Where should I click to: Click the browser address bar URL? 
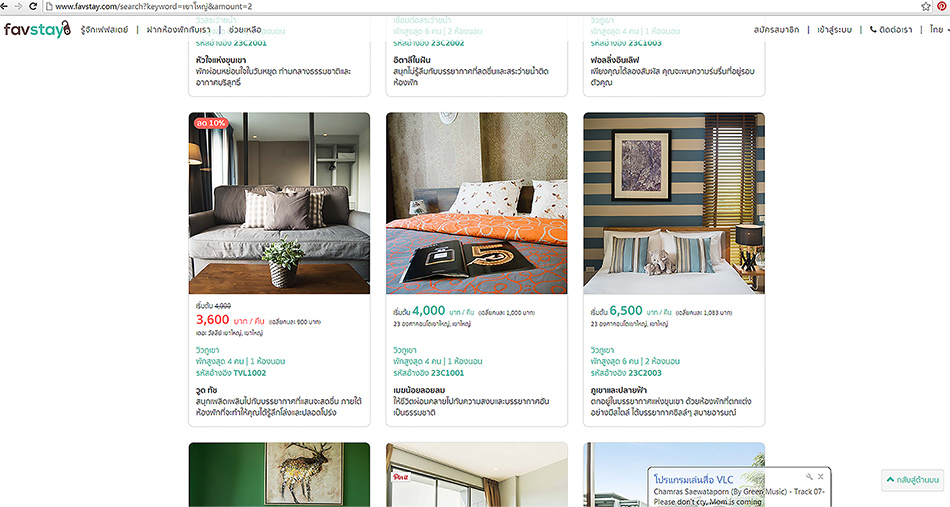153,6
